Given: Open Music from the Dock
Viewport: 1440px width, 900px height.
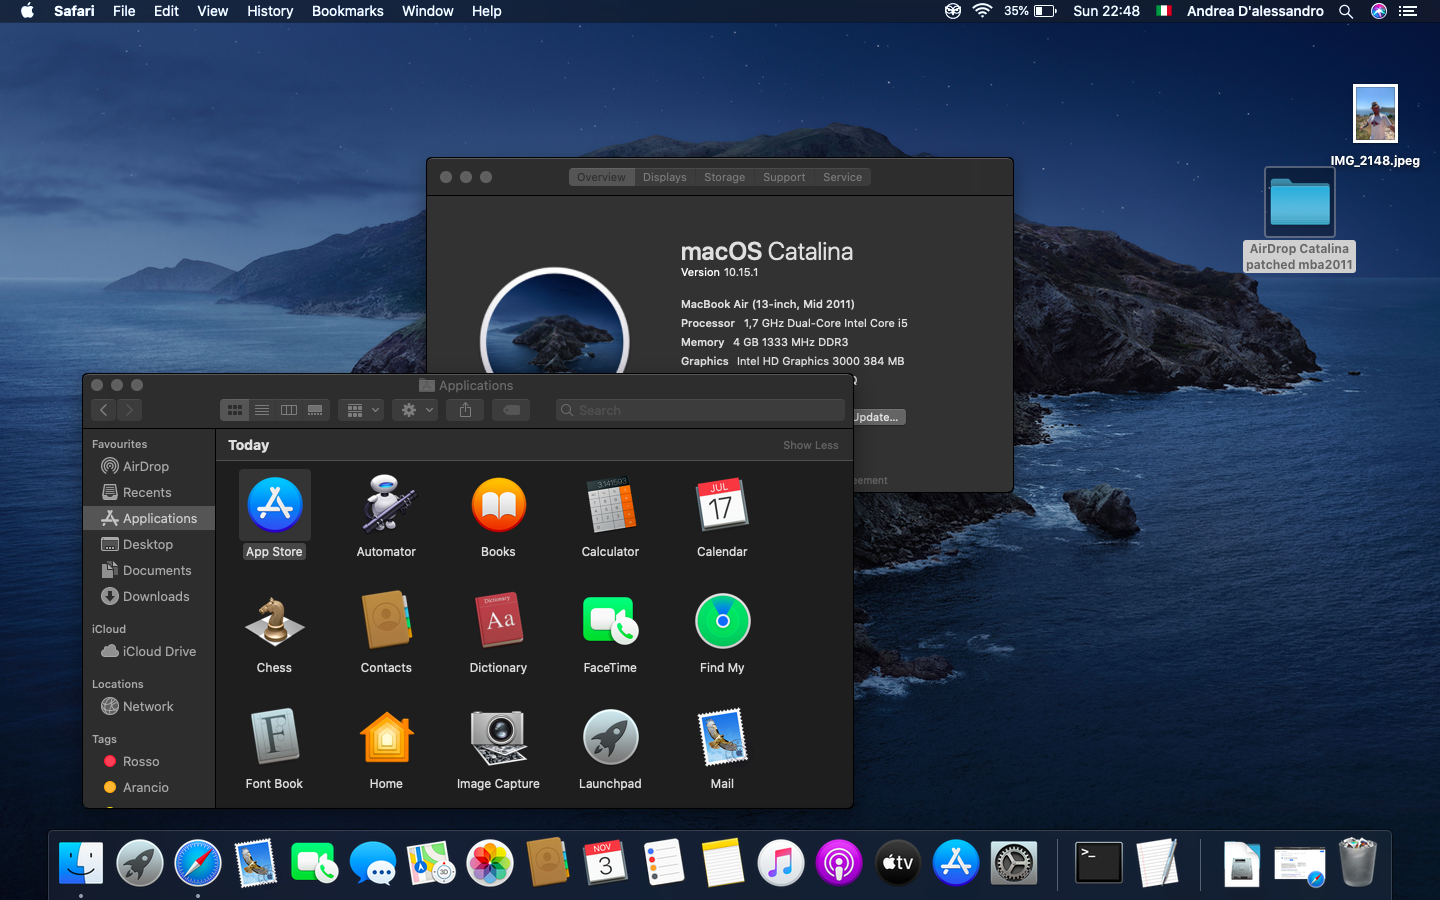Looking at the screenshot, I should [781, 862].
